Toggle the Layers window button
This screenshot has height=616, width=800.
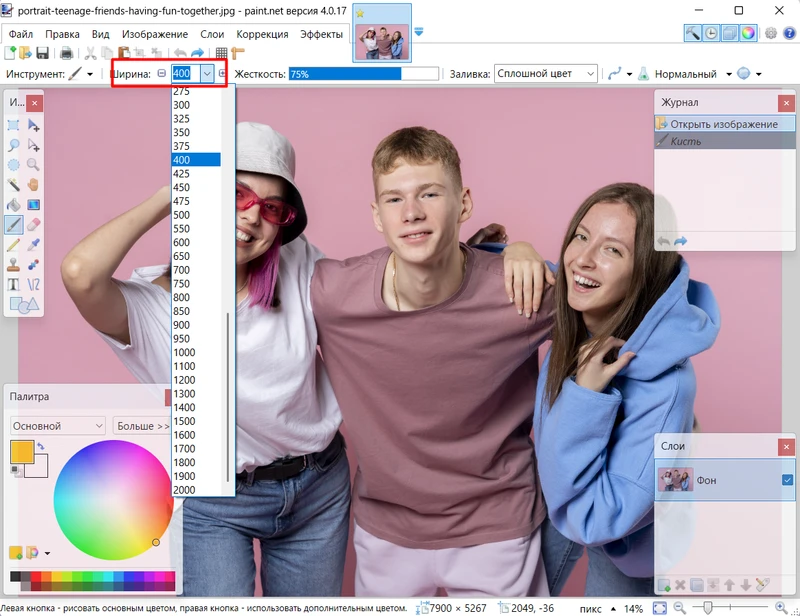(x=730, y=33)
